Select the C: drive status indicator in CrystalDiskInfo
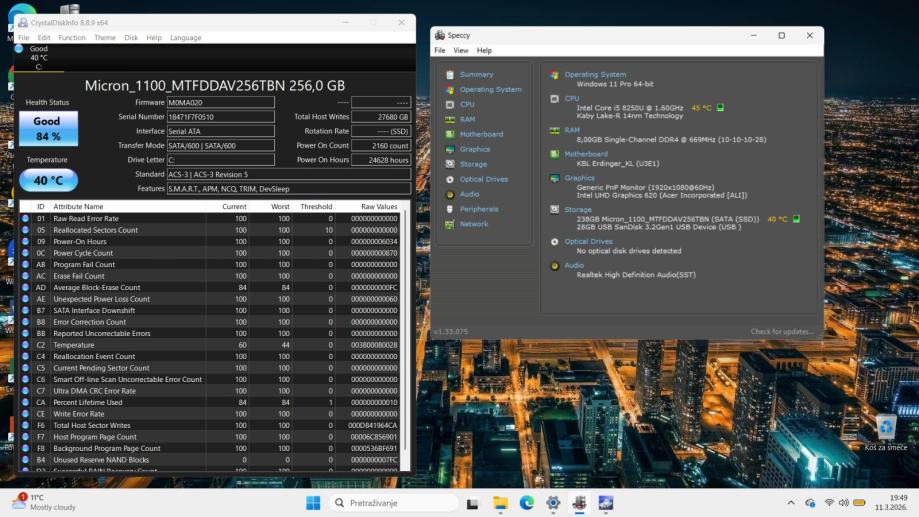The width and height of the screenshot is (919, 517). tap(19, 48)
